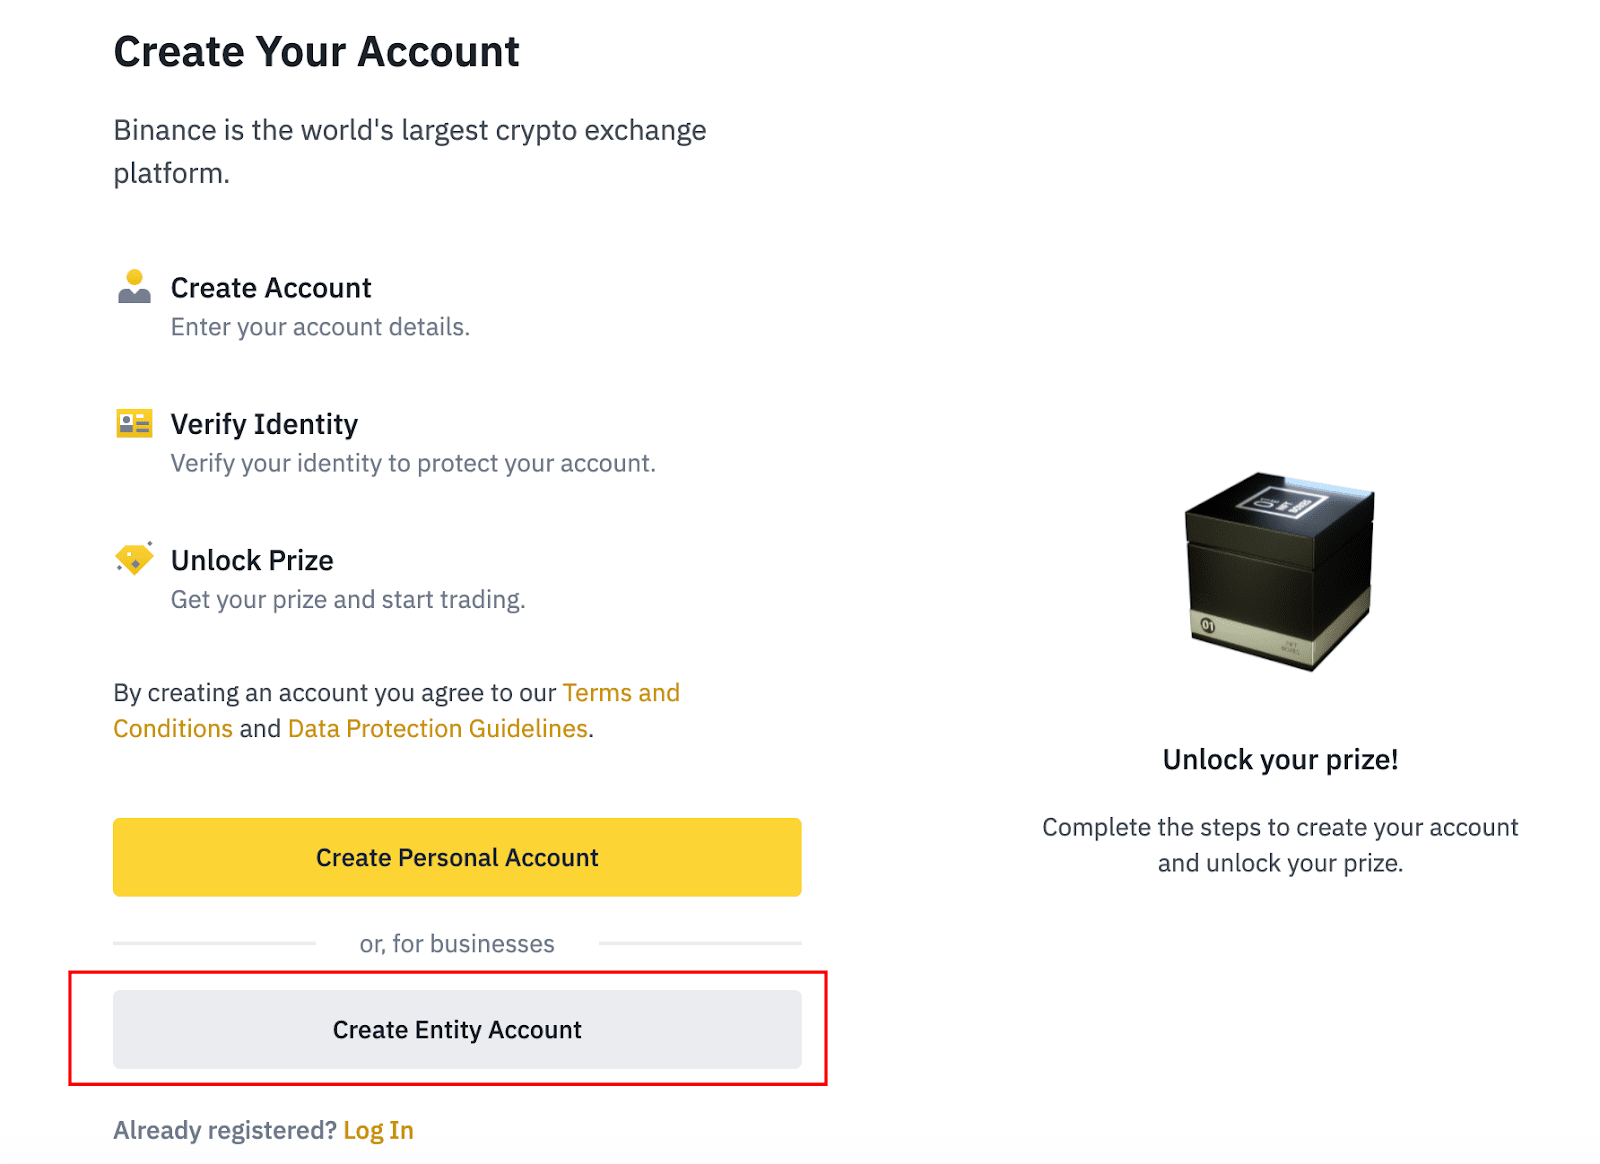Open the Data Protection Guidelines link
1600x1164 pixels.
pos(438,728)
